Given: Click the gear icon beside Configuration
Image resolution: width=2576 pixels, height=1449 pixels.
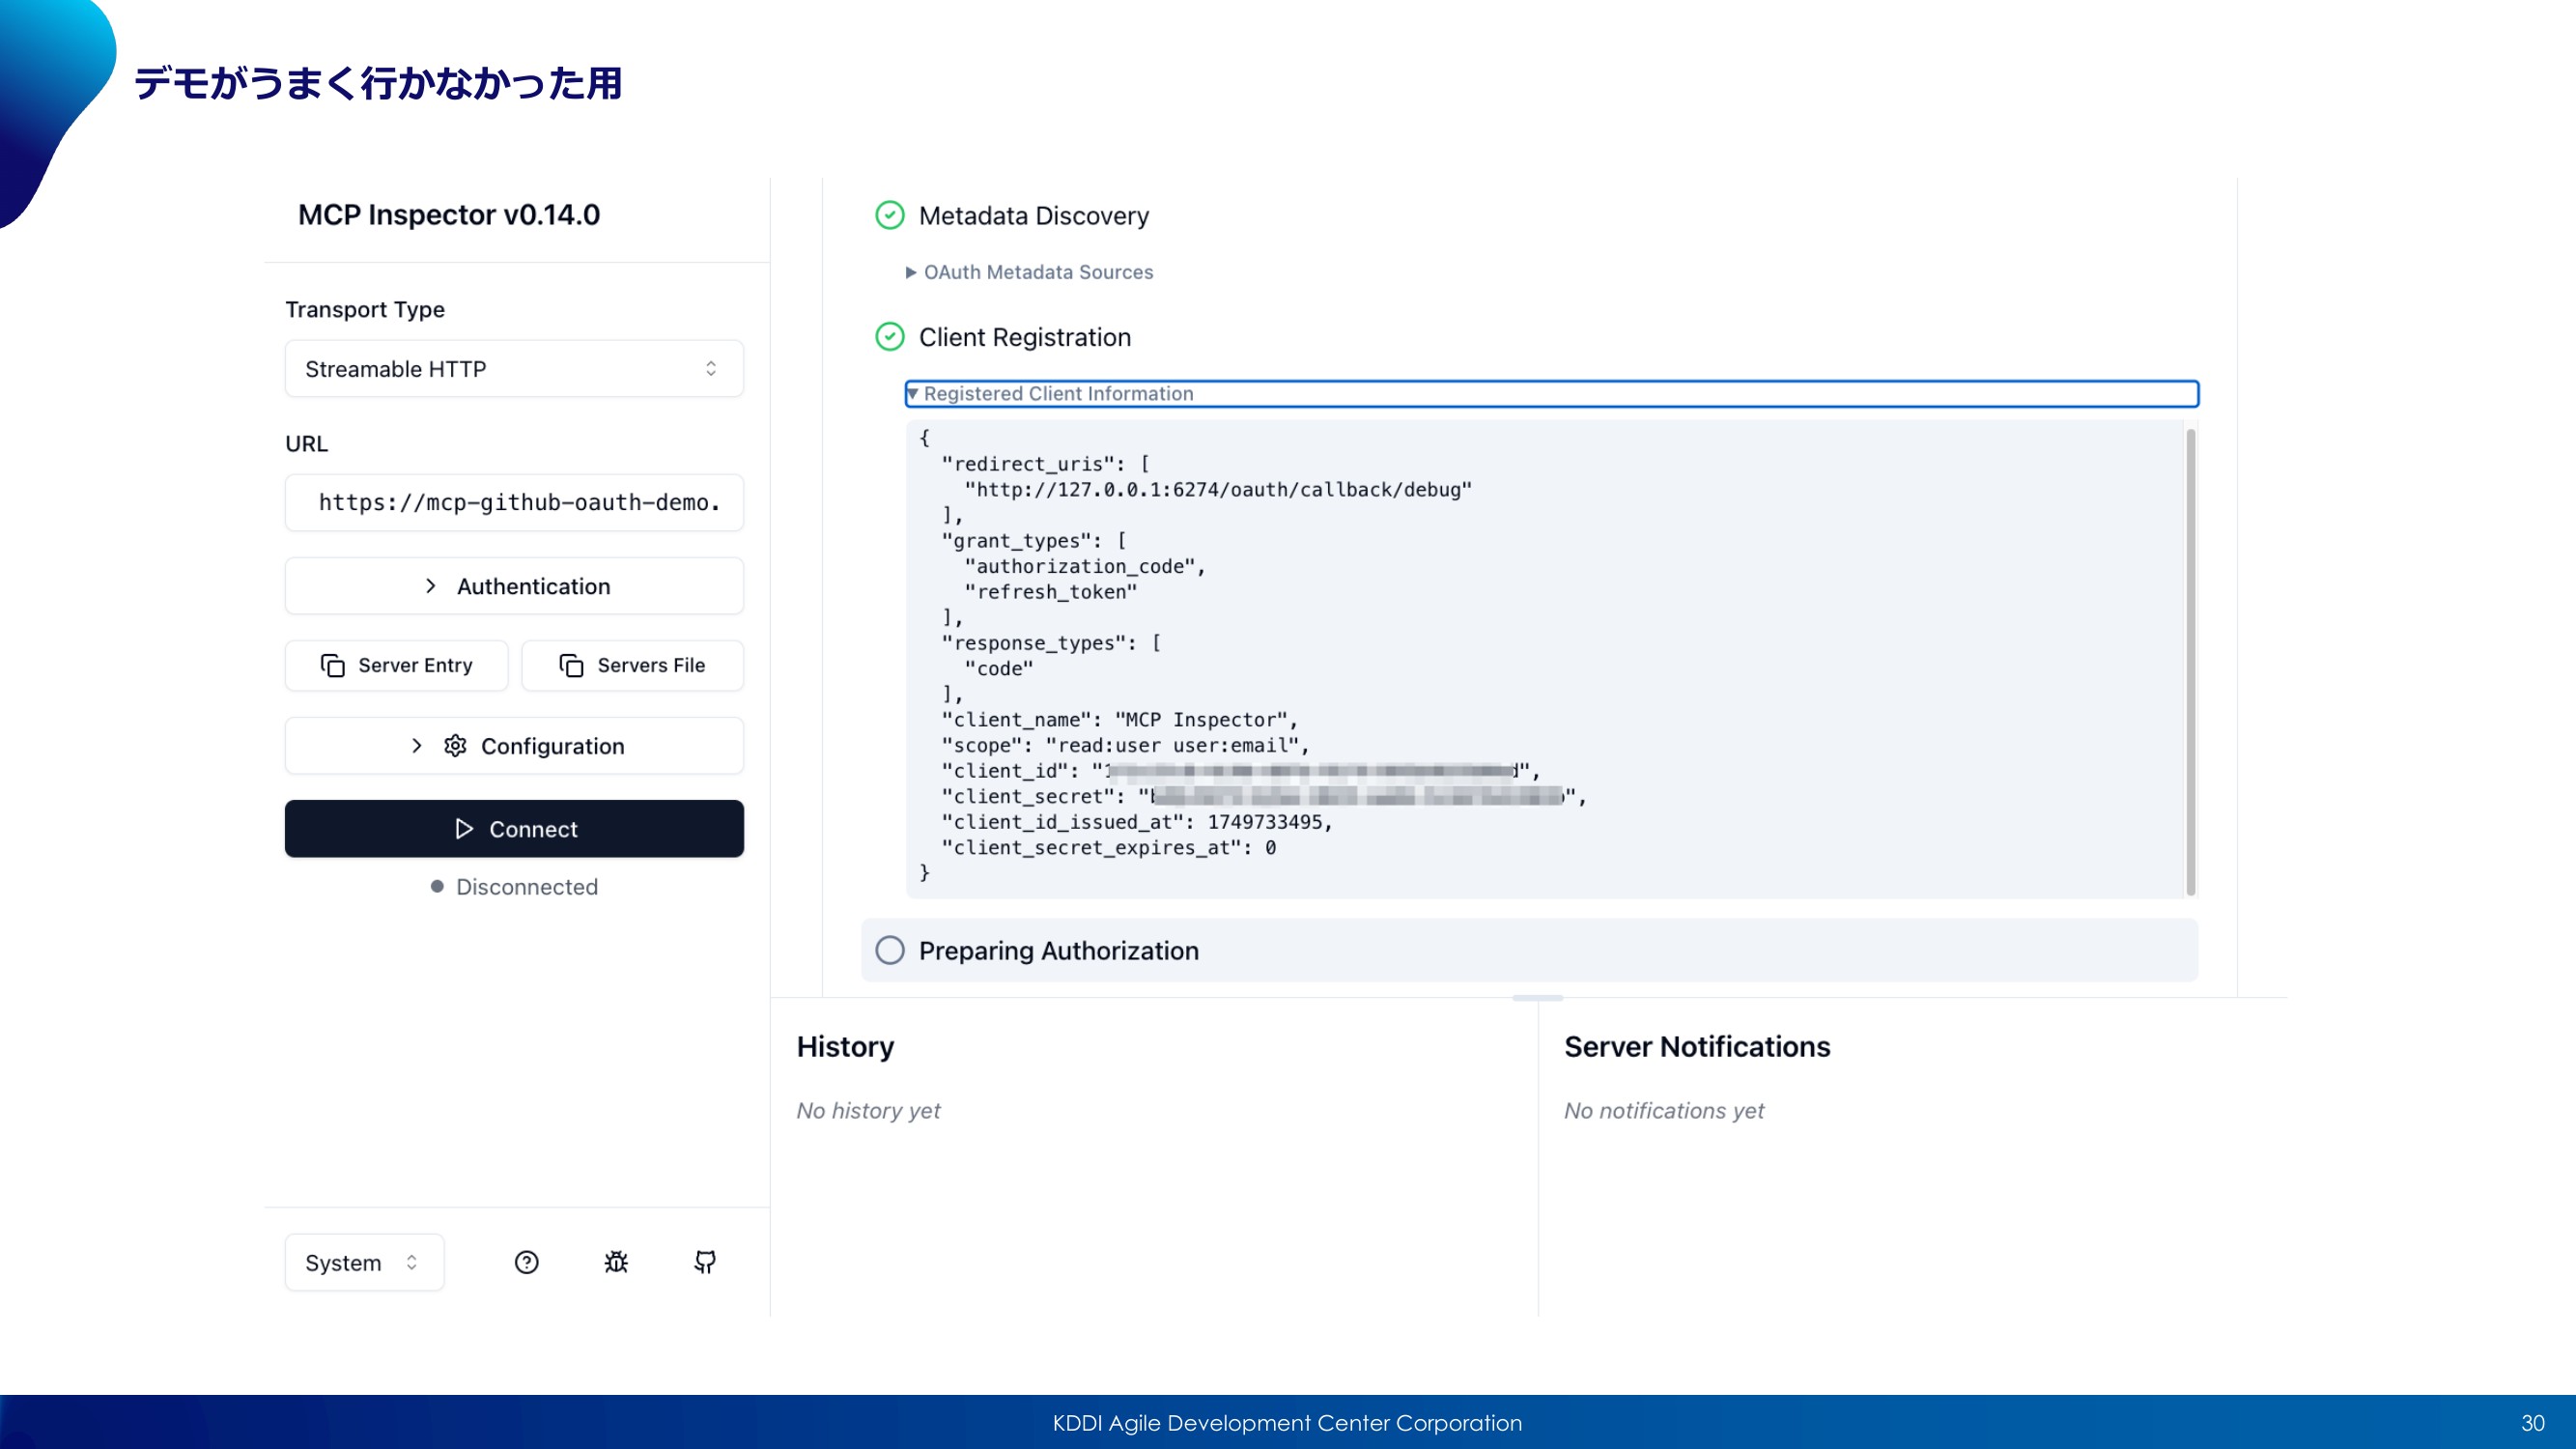Looking at the screenshot, I should 455,746.
